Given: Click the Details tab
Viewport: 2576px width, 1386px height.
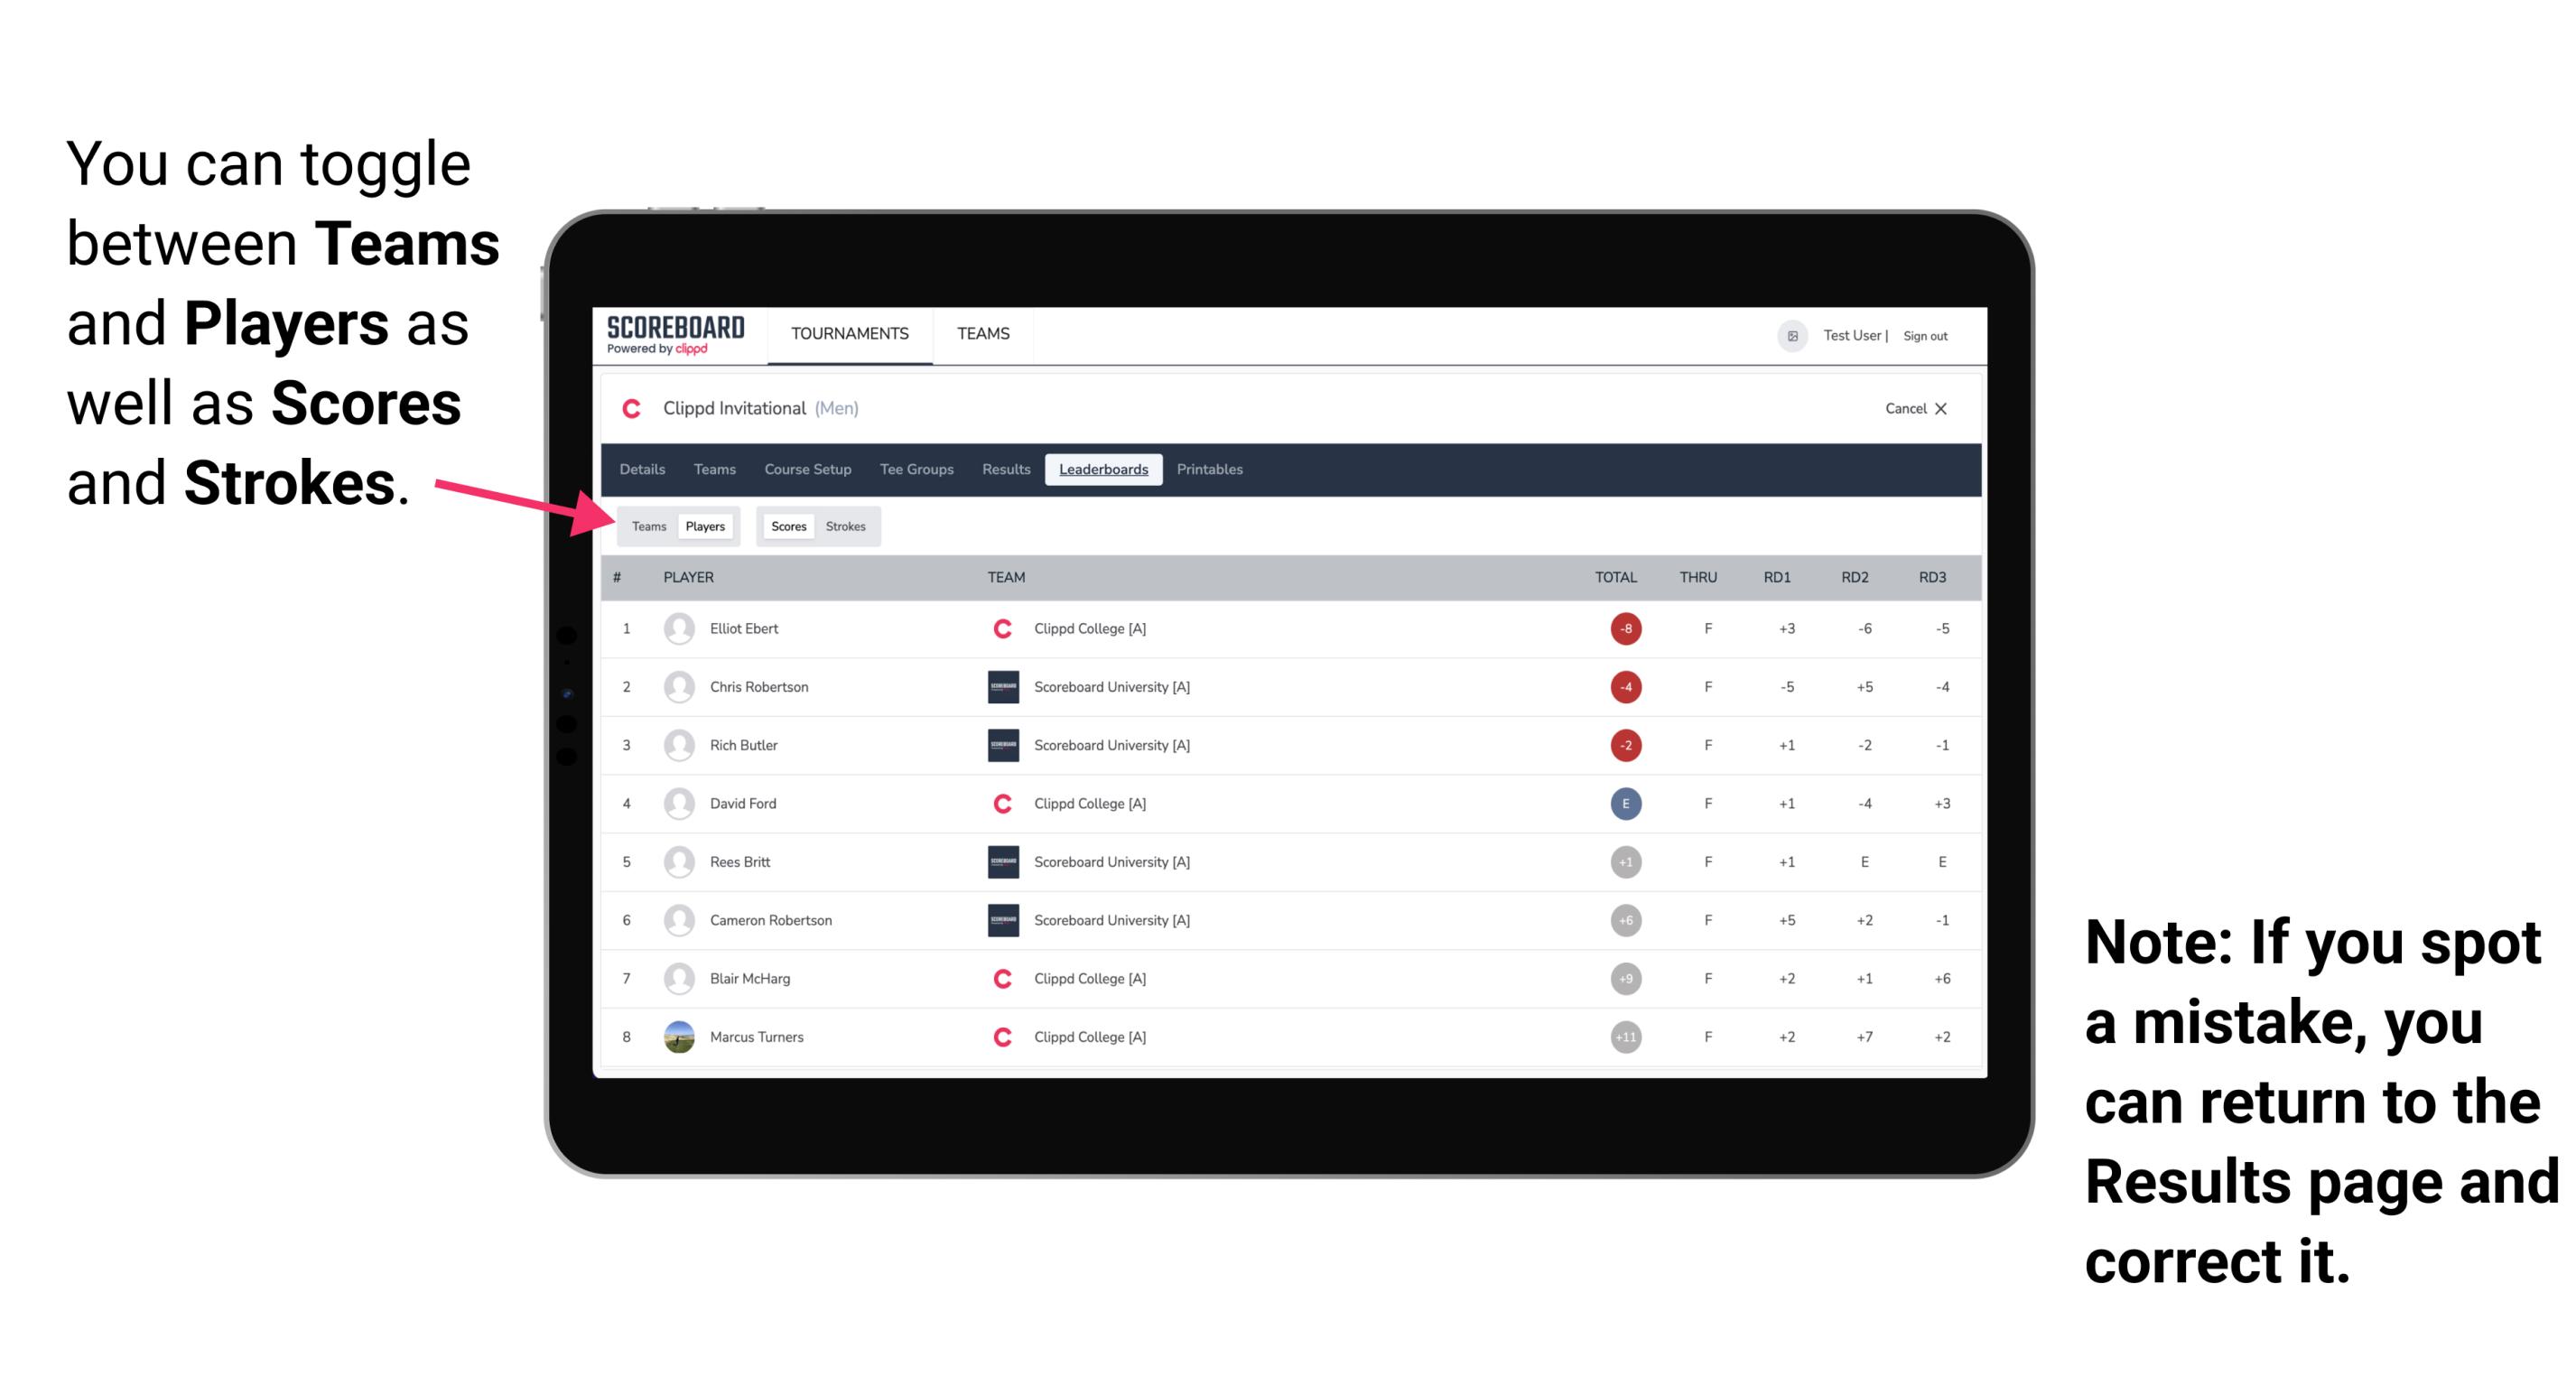Looking at the screenshot, I should [x=645, y=470].
